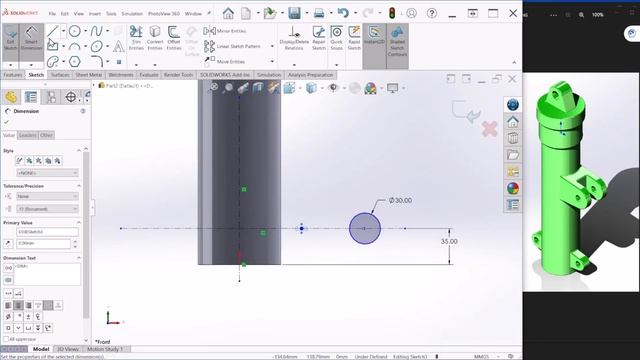
Task: Click the Convert Entities tool
Action: click(155, 38)
